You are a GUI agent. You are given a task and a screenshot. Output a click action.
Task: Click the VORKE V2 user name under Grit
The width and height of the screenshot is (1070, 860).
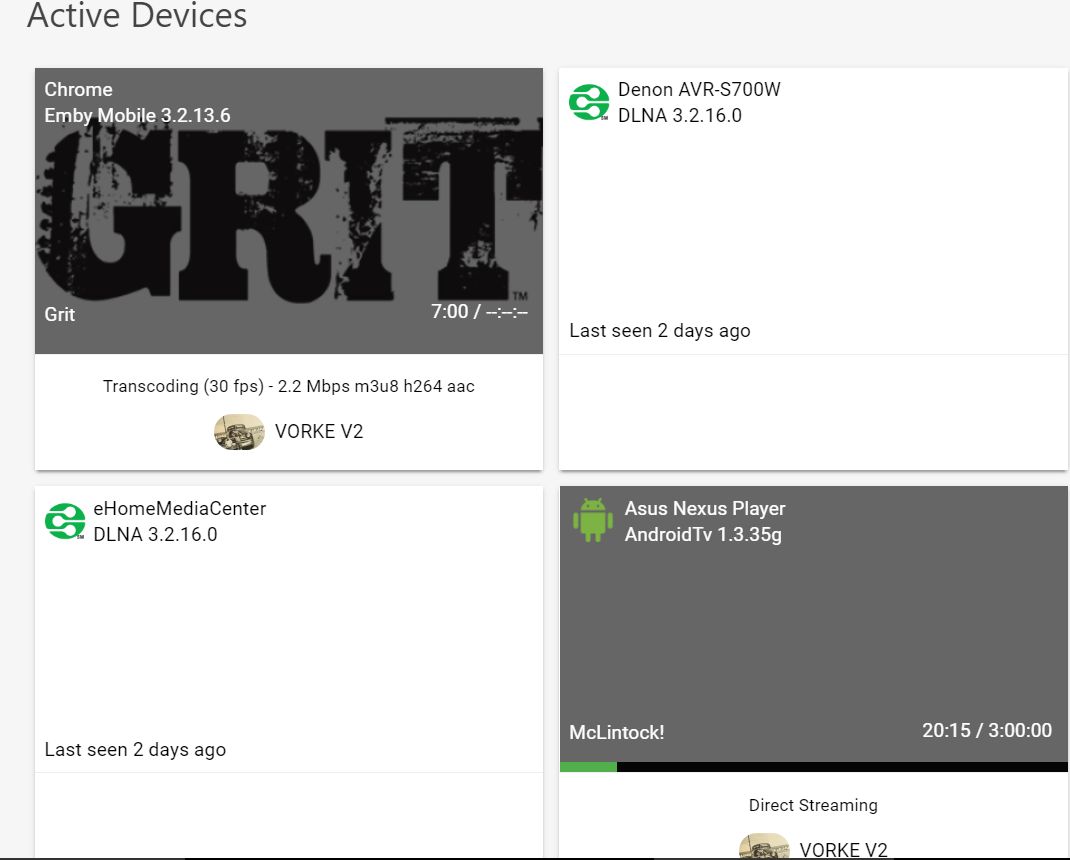319,431
